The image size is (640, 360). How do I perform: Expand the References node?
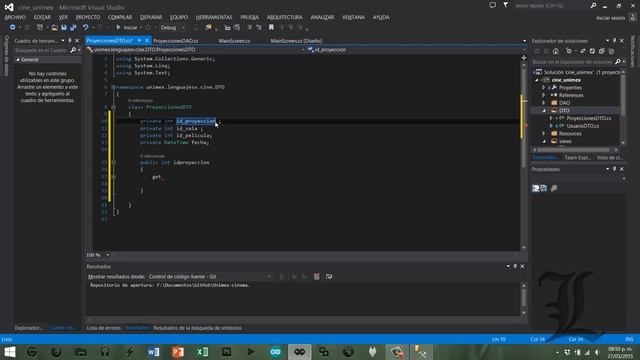click(544, 95)
